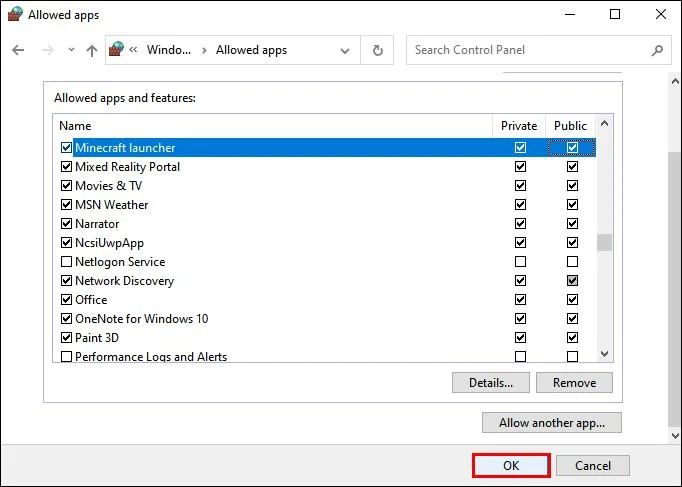
Task: Toggle Public checkbox for Network Discovery
Action: (572, 280)
